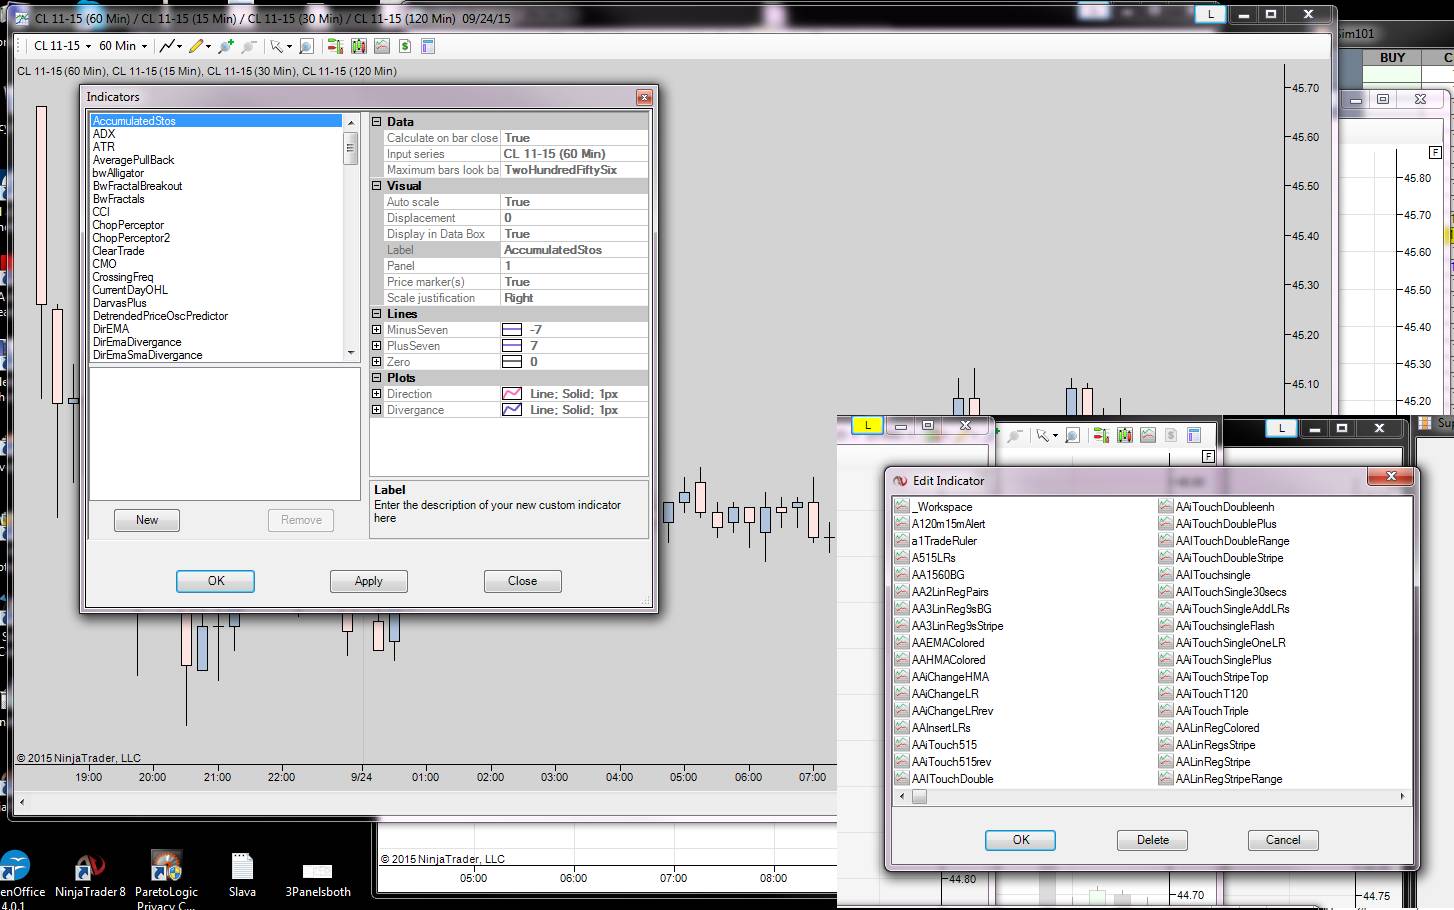Image resolution: width=1454 pixels, height=910 pixels.
Task: Collapse the Visual property section
Action: pyautogui.click(x=377, y=186)
